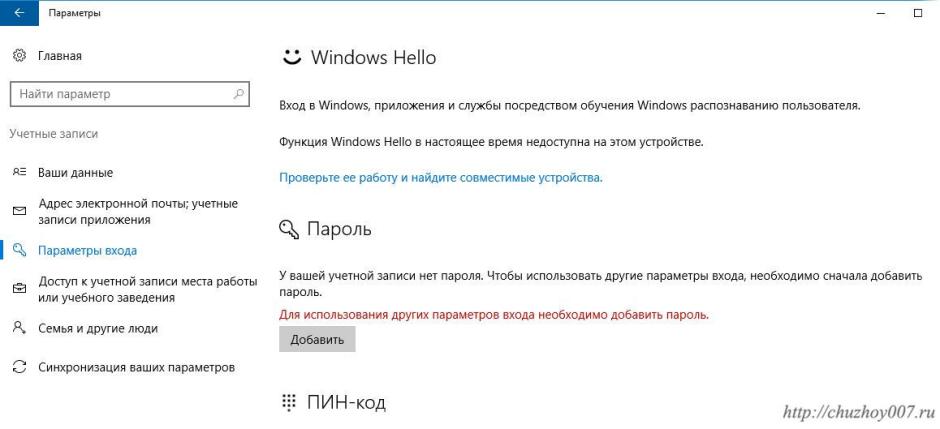Click the email envelope icon
Image resolution: width=940 pixels, height=429 pixels.
tap(18, 211)
